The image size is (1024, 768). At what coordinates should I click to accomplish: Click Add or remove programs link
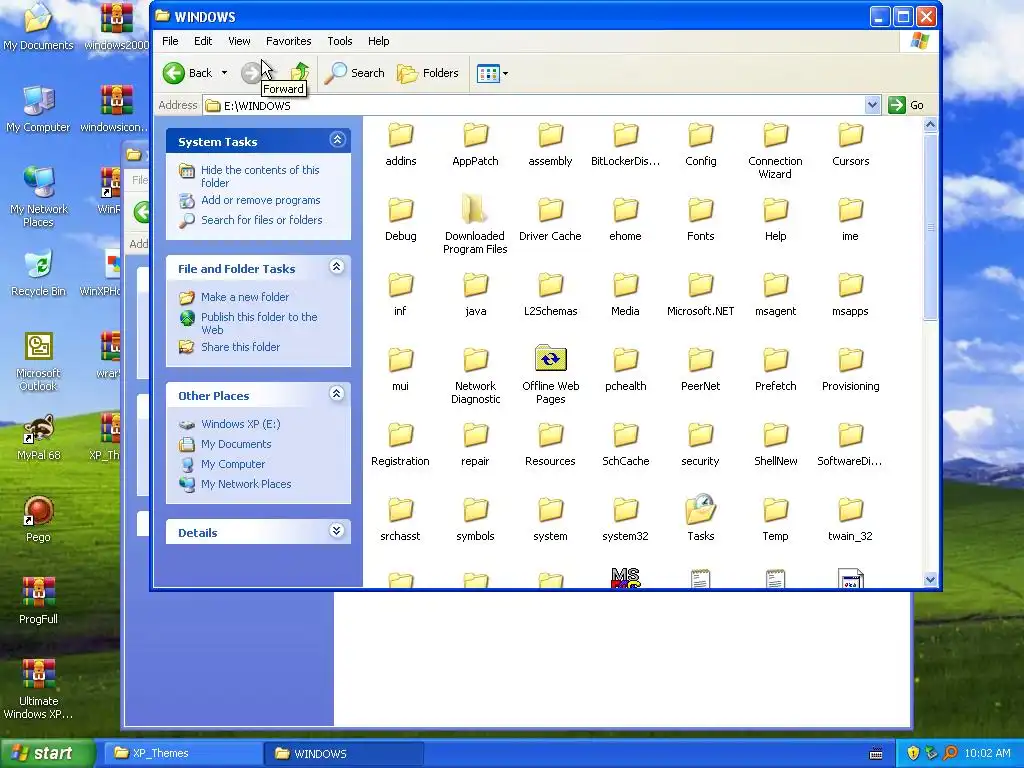coord(261,200)
